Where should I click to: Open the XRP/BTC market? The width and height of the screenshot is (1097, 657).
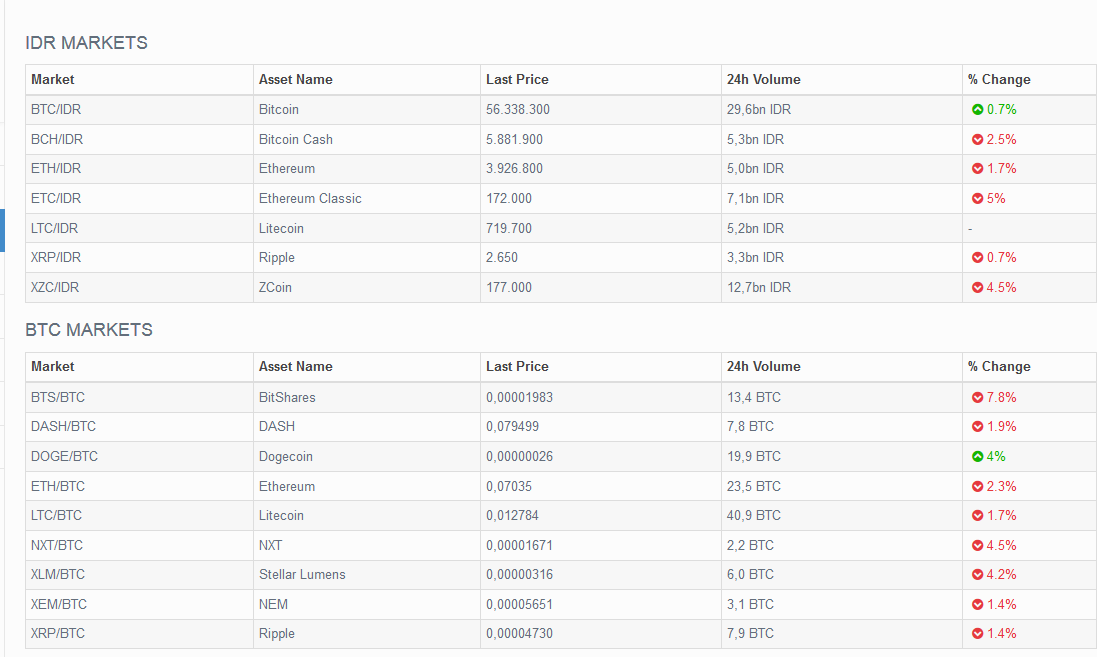tap(57, 633)
